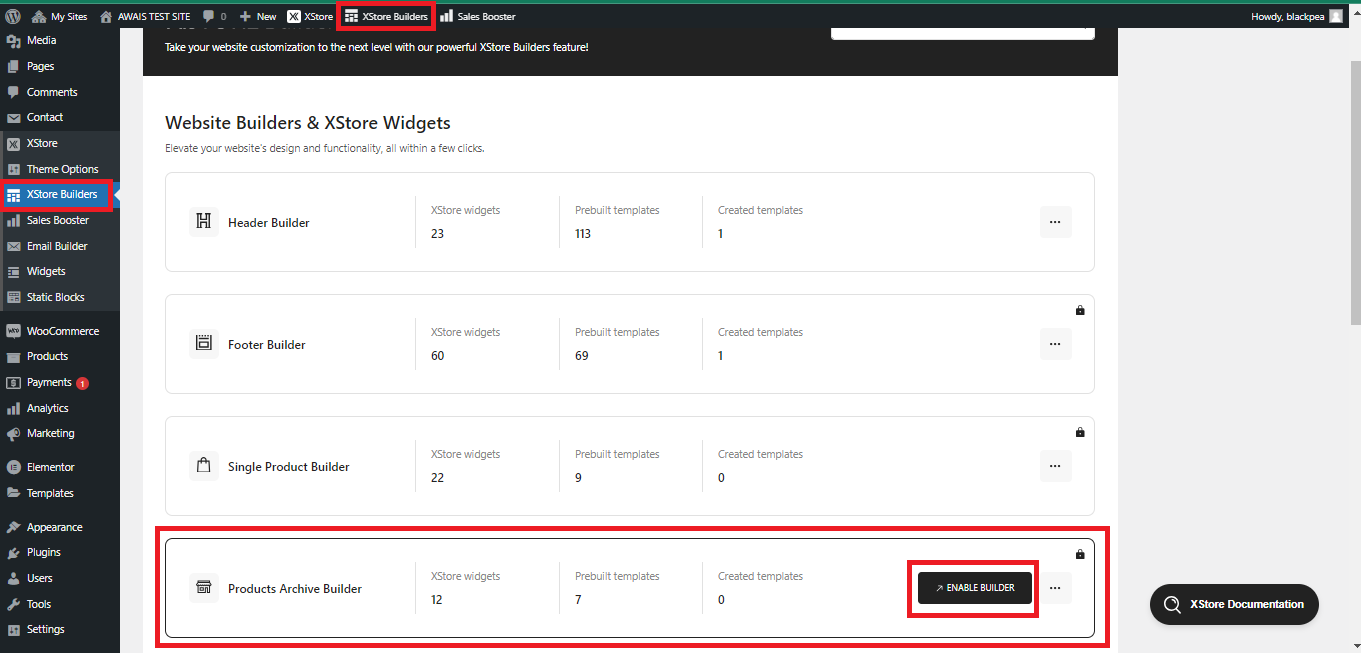The width and height of the screenshot is (1361, 653).
Task: Click the Products Archive Builder lock icon
Action: 1080,554
